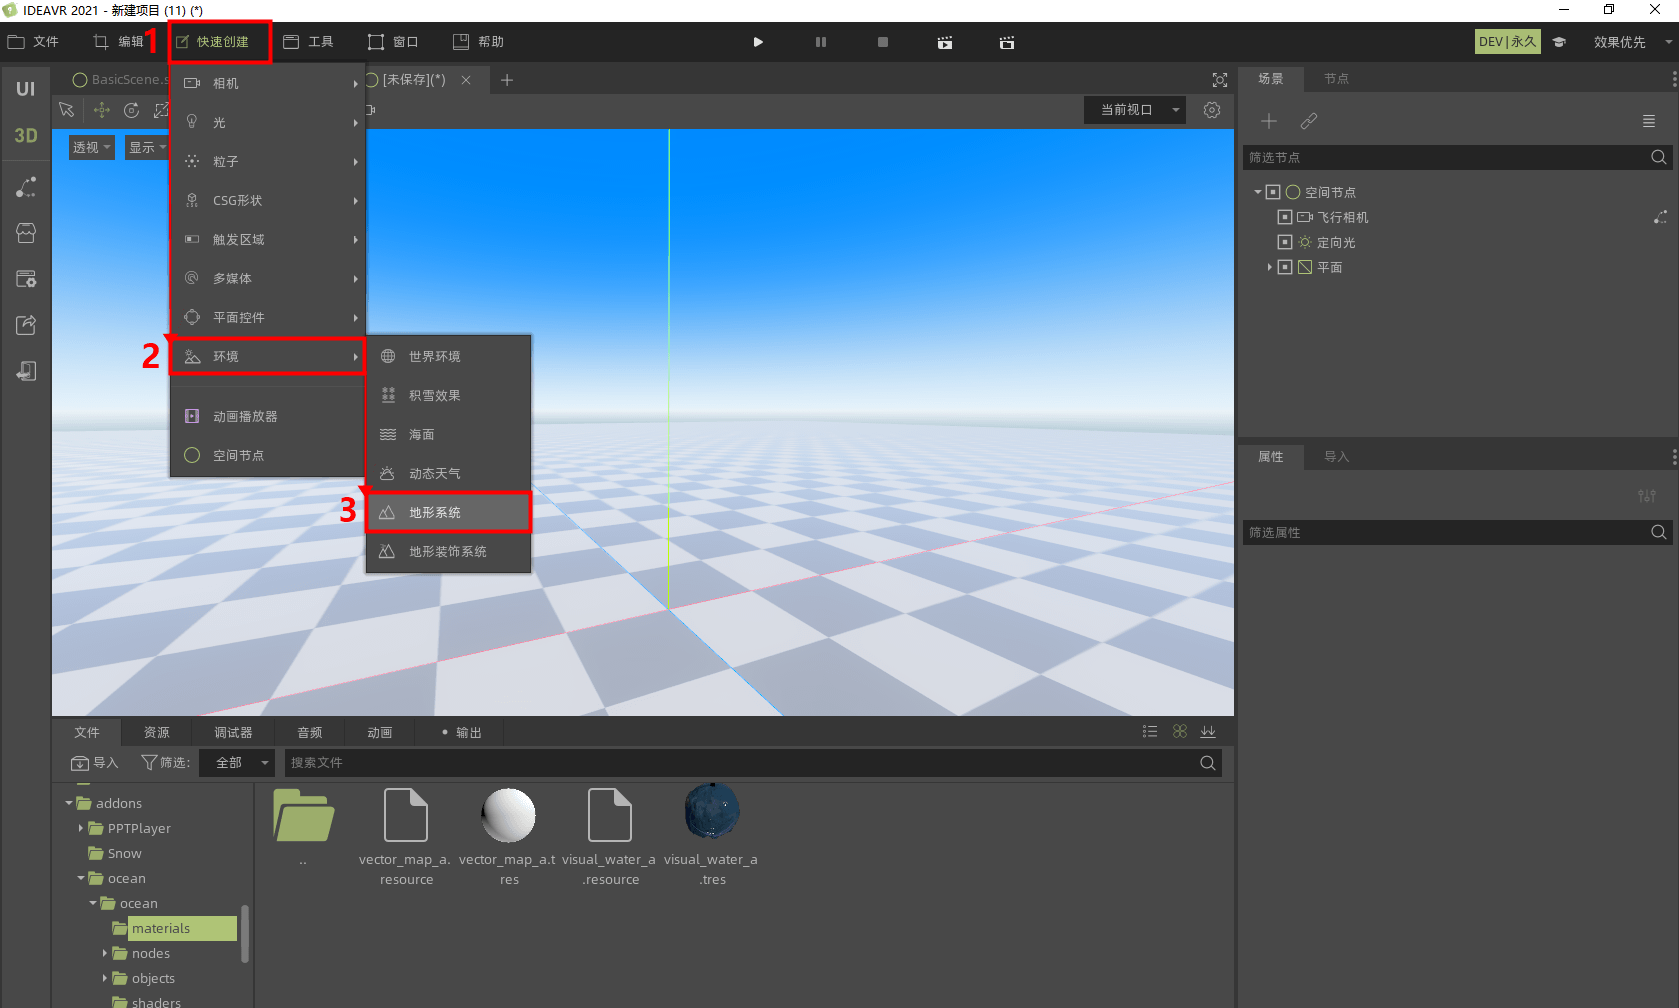Viewport: 1679px width, 1008px height.
Task: Add a new node with plus icon
Action: click(1269, 121)
